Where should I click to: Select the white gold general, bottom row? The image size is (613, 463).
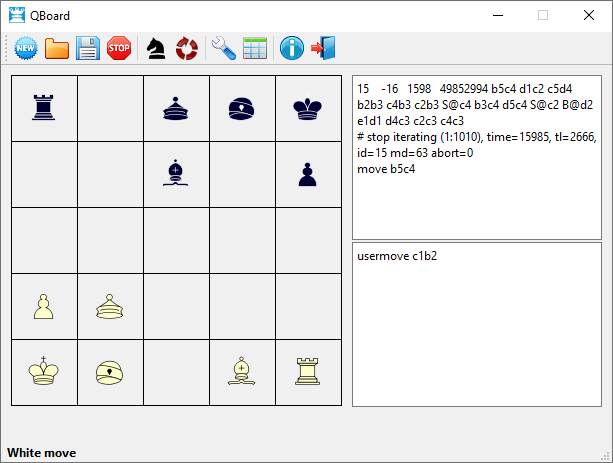click(109, 373)
